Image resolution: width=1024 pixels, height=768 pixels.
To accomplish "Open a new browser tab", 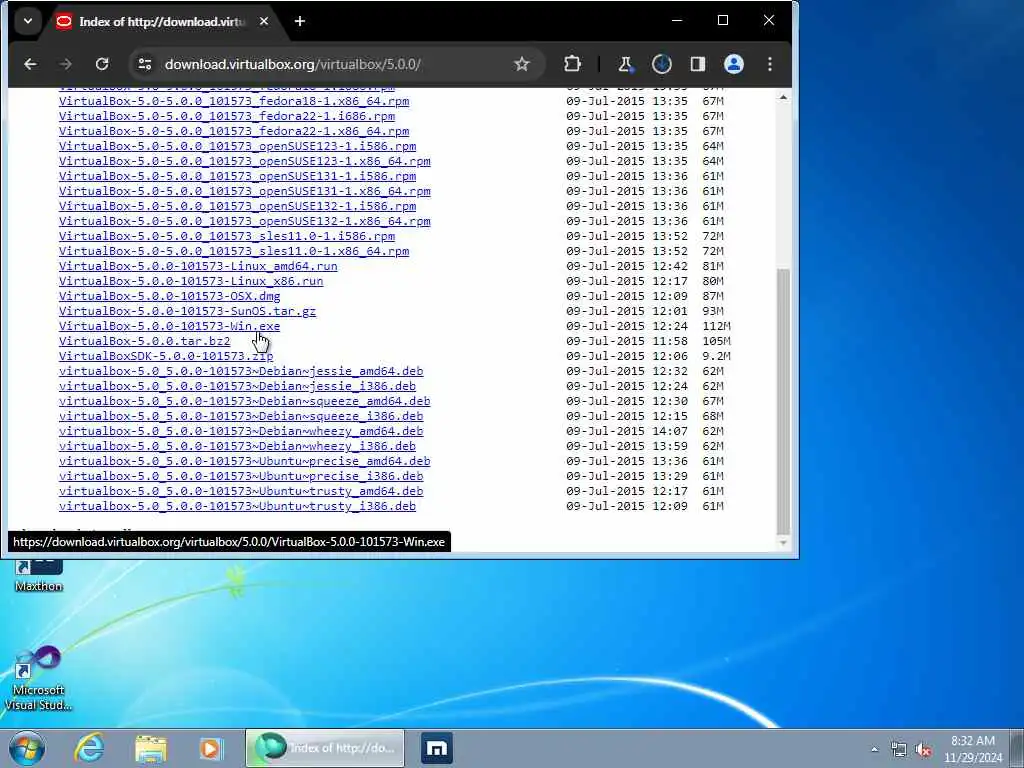I will point(300,21).
